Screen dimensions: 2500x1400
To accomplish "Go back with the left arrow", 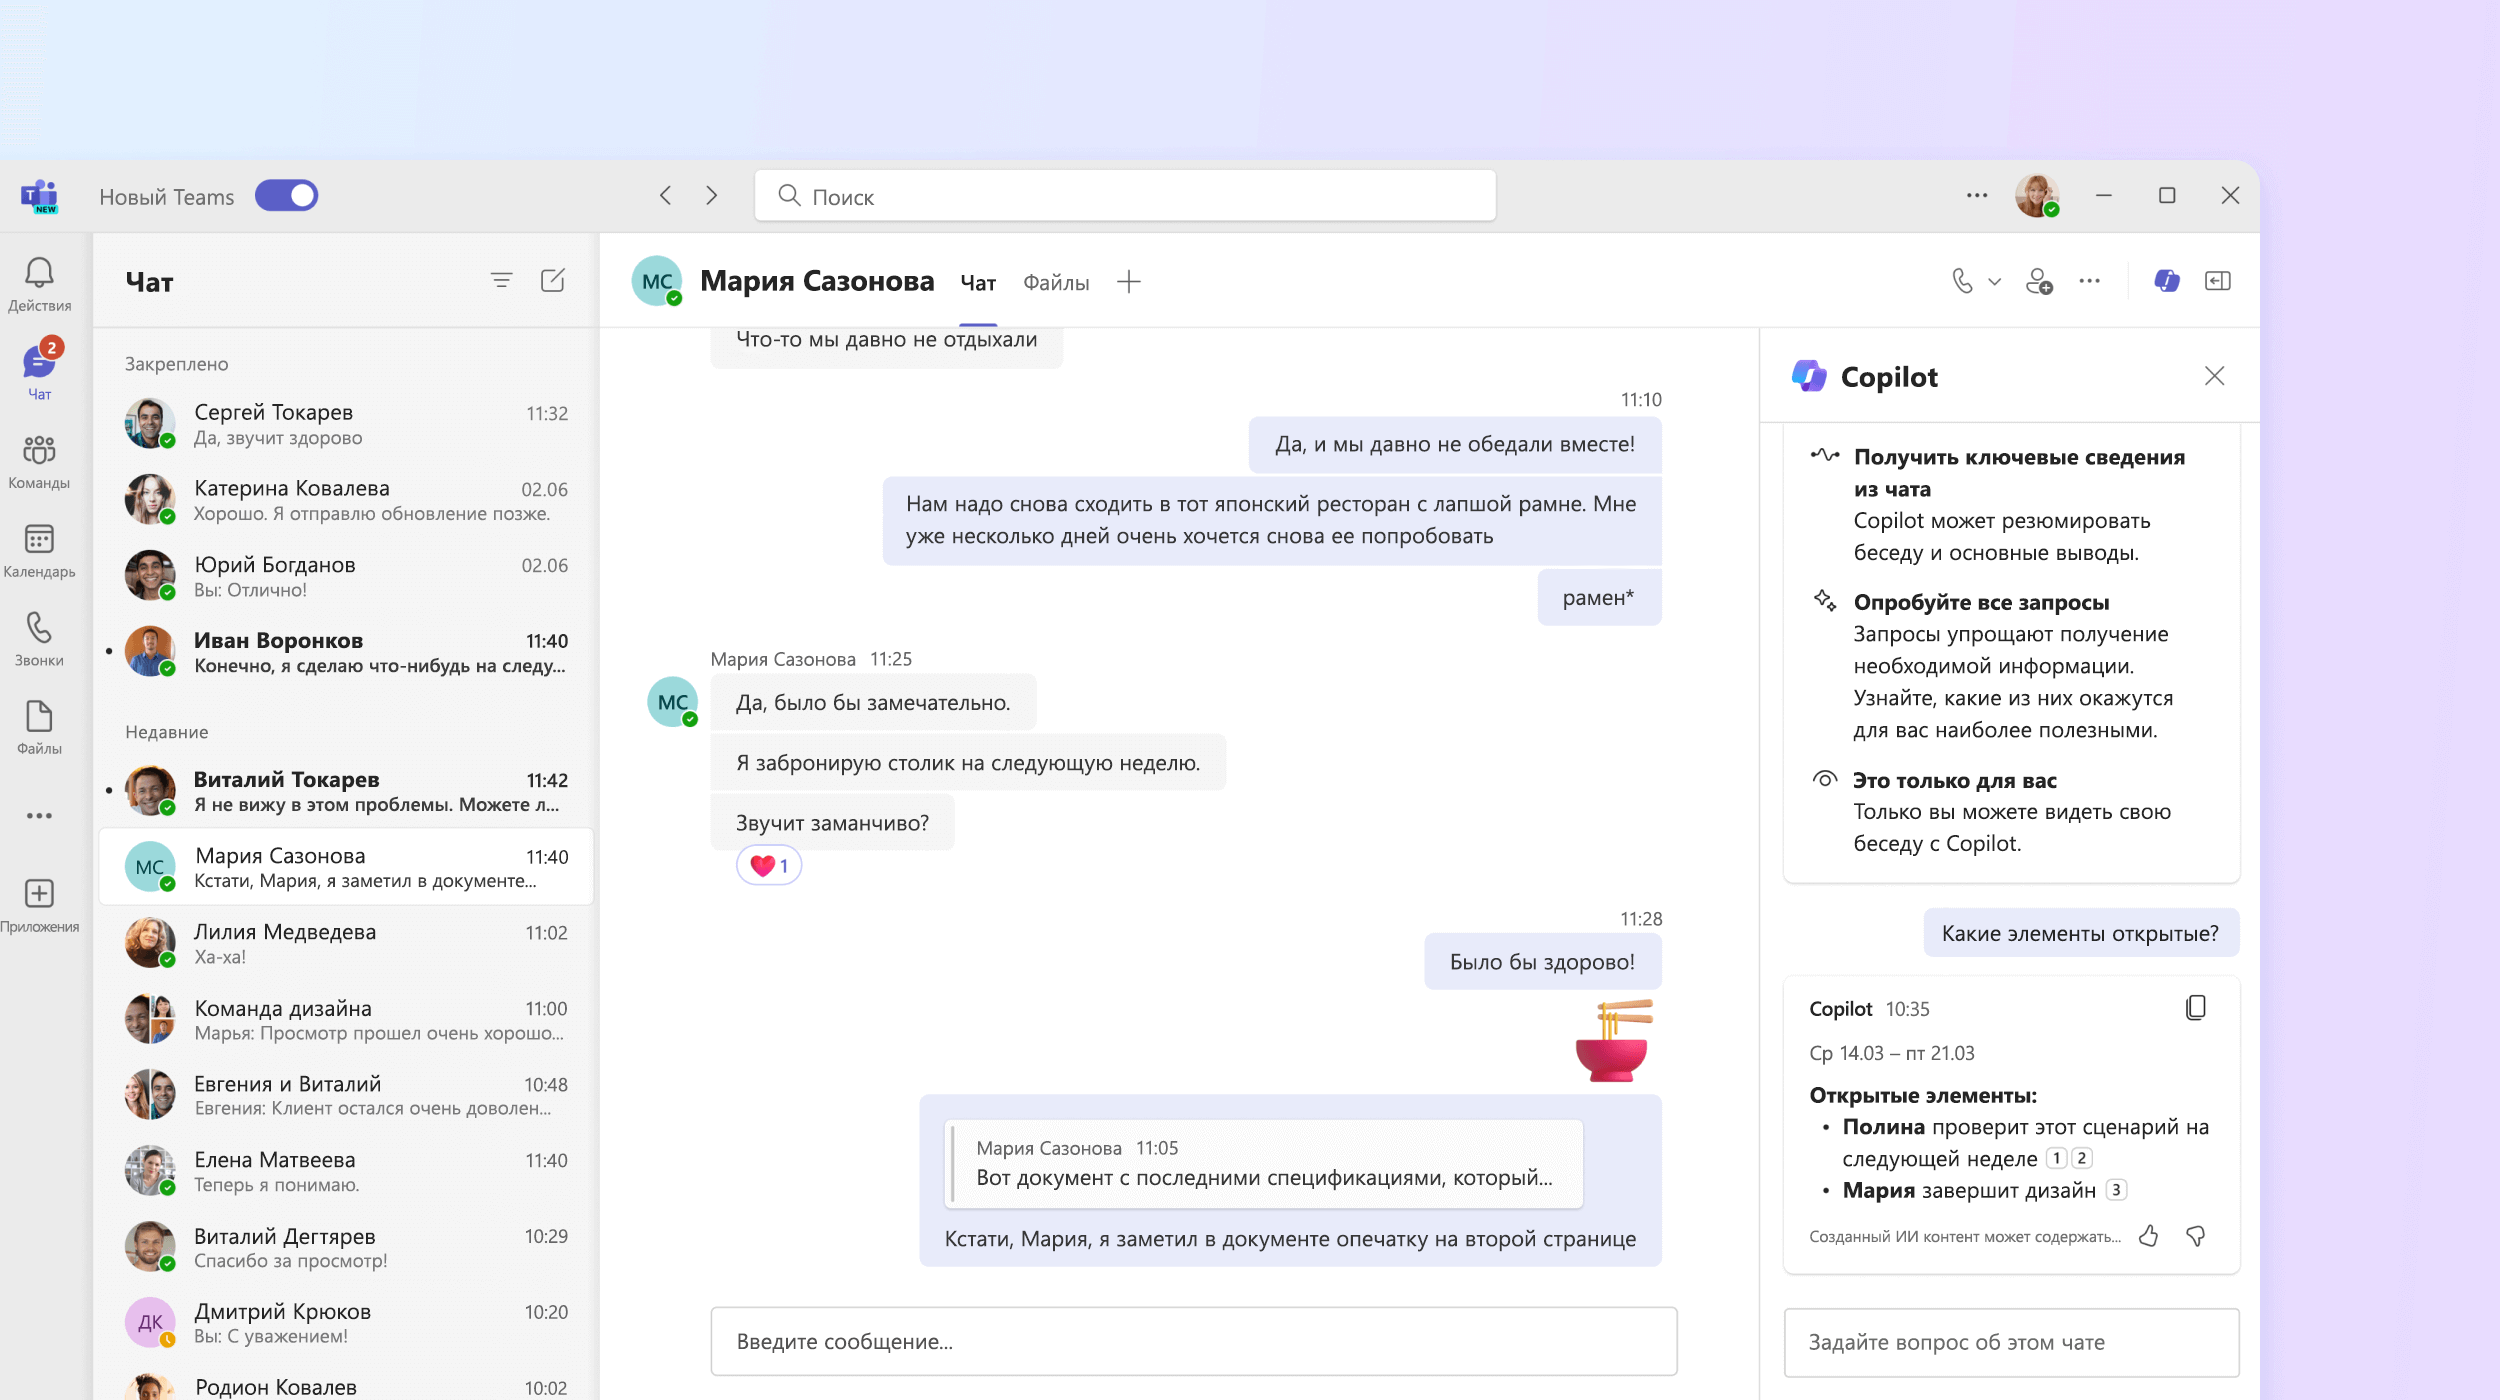I will click(x=666, y=196).
